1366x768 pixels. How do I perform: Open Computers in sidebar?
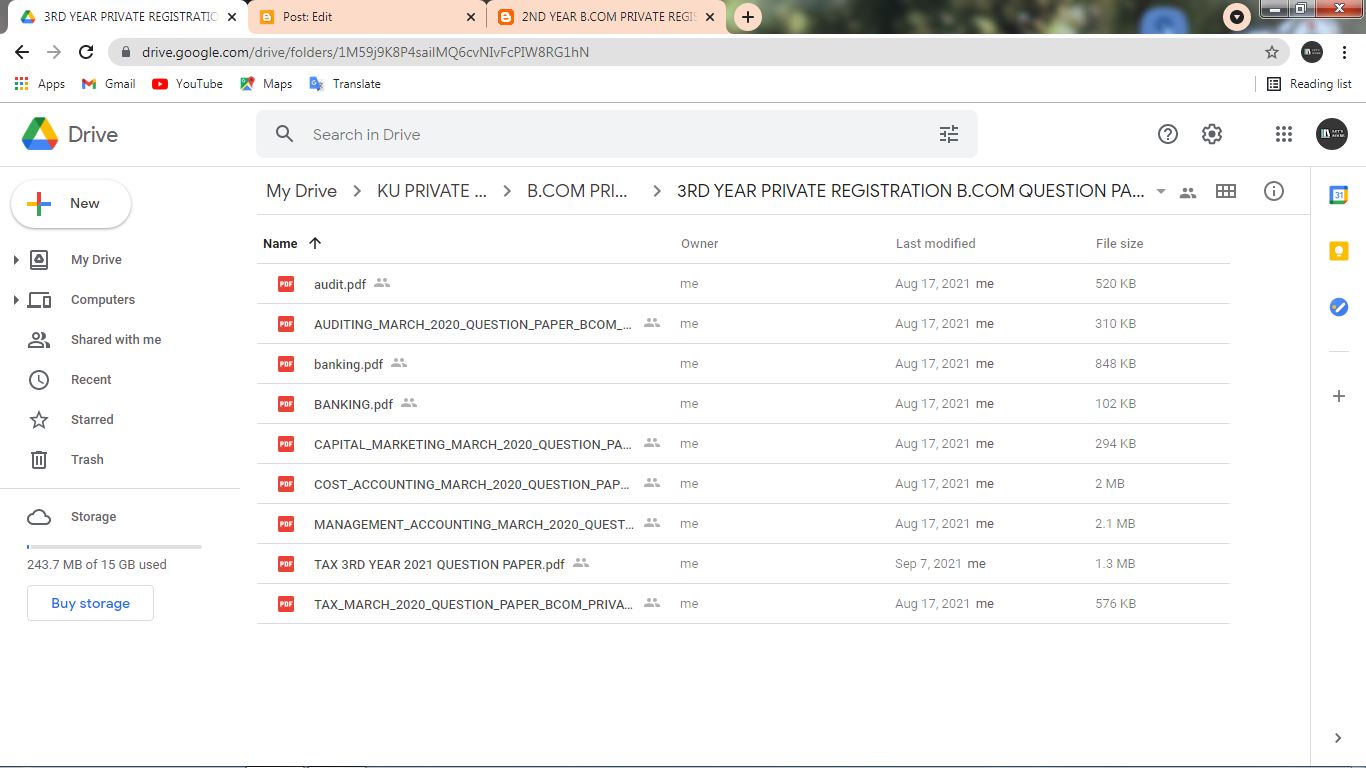click(x=103, y=300)
